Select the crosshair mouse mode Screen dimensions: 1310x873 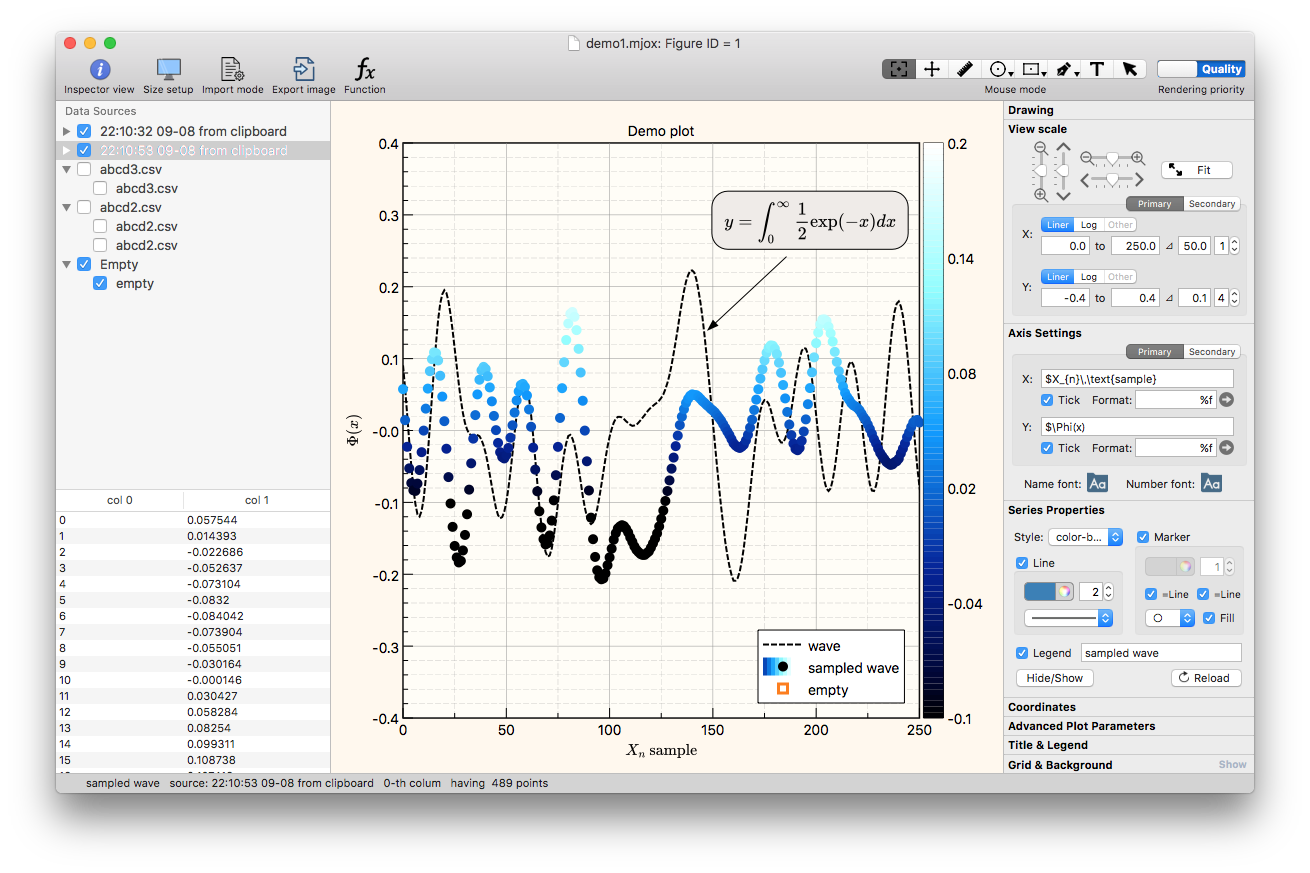(x=932, y=69)
